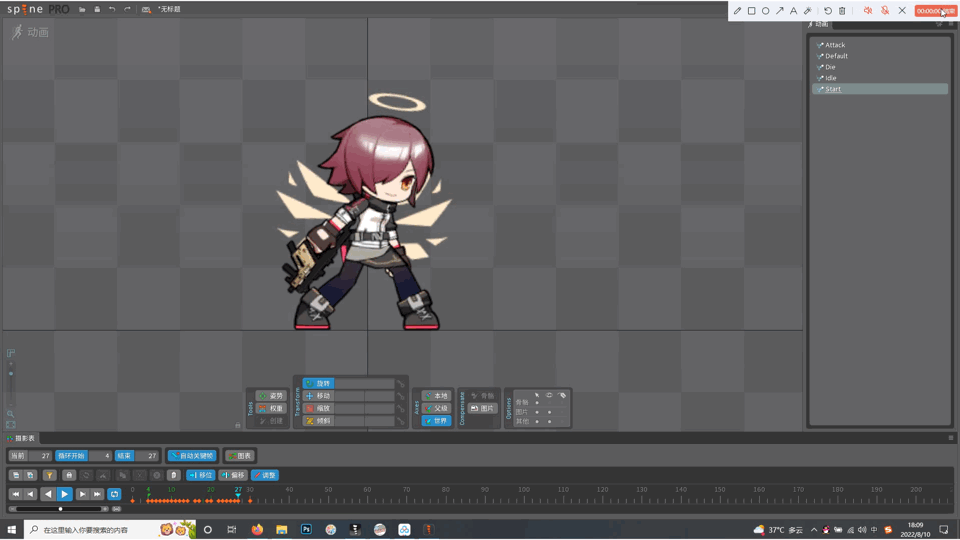Enable 图片 image compensation

pyautogui.click(x=482, y=408)
